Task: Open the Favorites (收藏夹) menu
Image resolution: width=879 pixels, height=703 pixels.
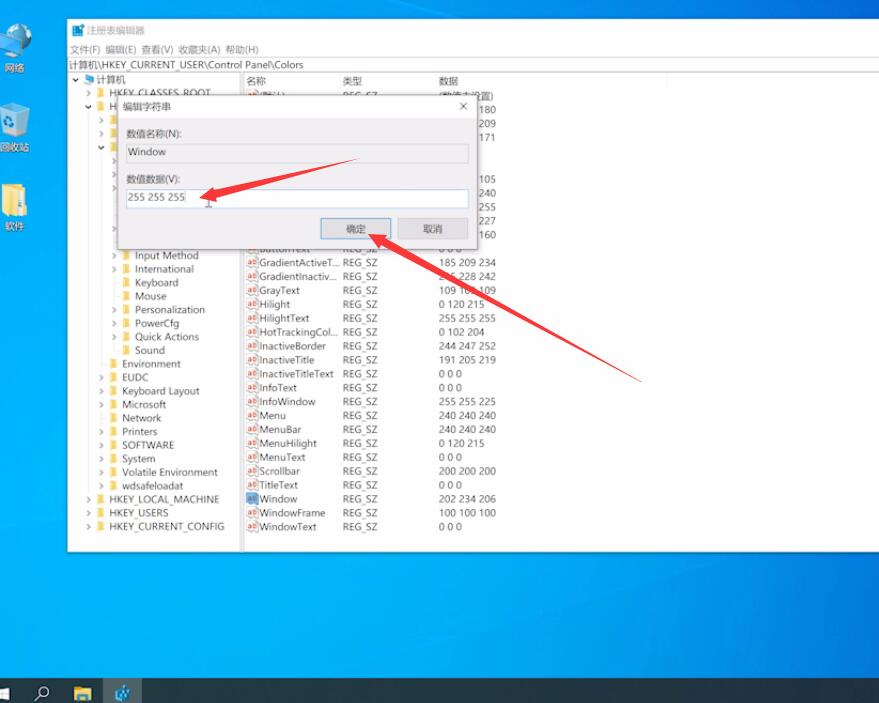Action: (199, 49)
